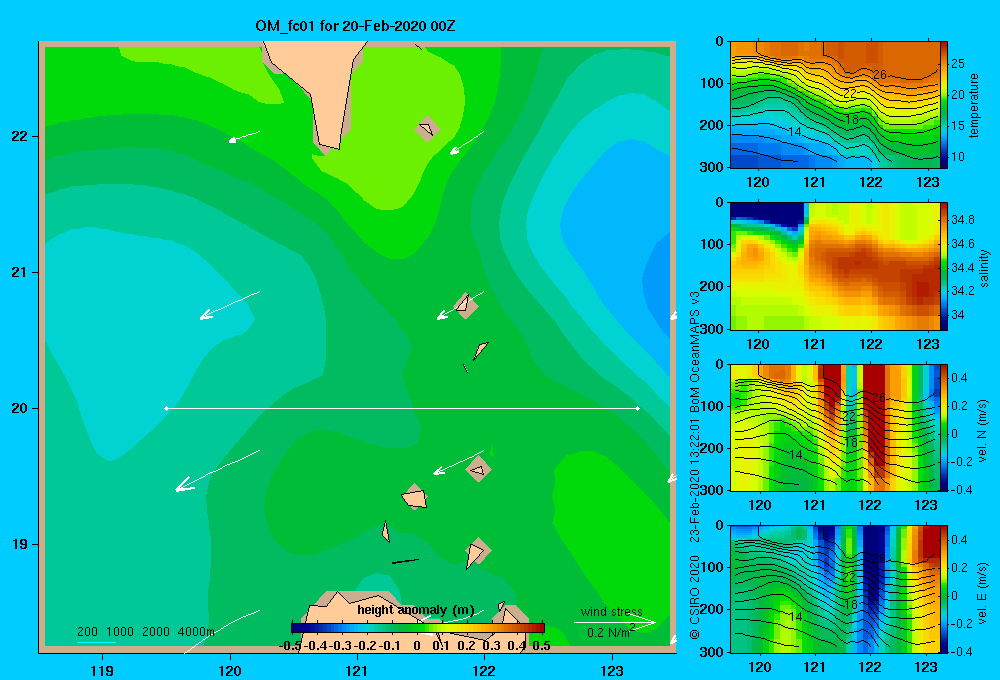Click the '0.2 N/m2' wind stress value

tap(611, 632)
